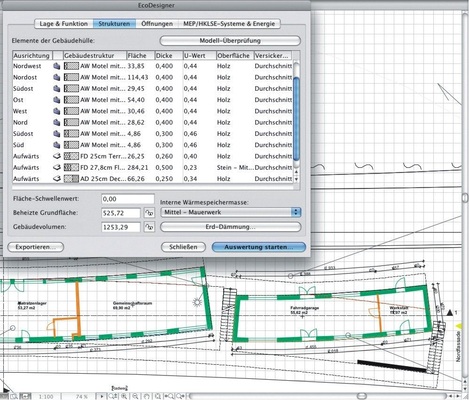Click the Fläche column header
Viewport: 469px width, 400px height.
coord(140,55)
